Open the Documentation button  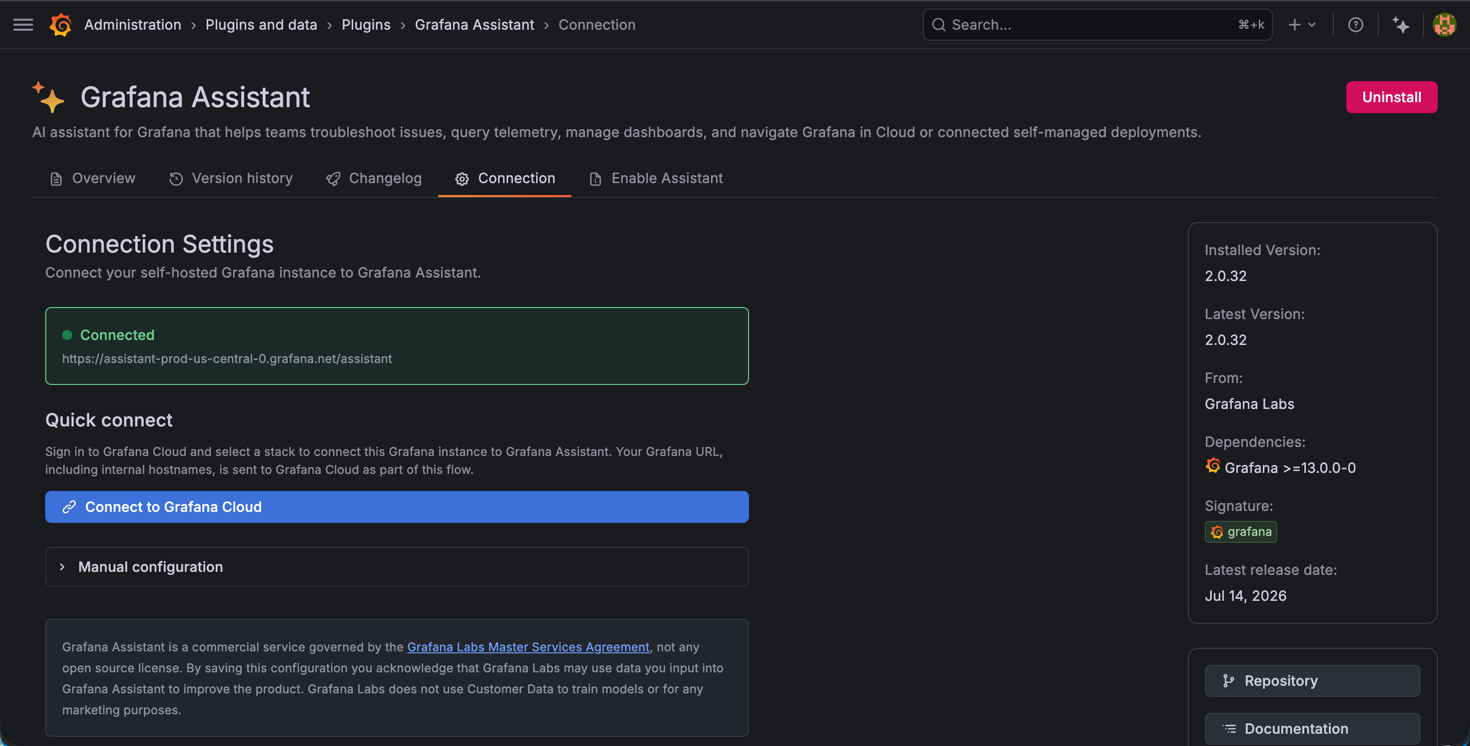click(x=1312, y=729)
